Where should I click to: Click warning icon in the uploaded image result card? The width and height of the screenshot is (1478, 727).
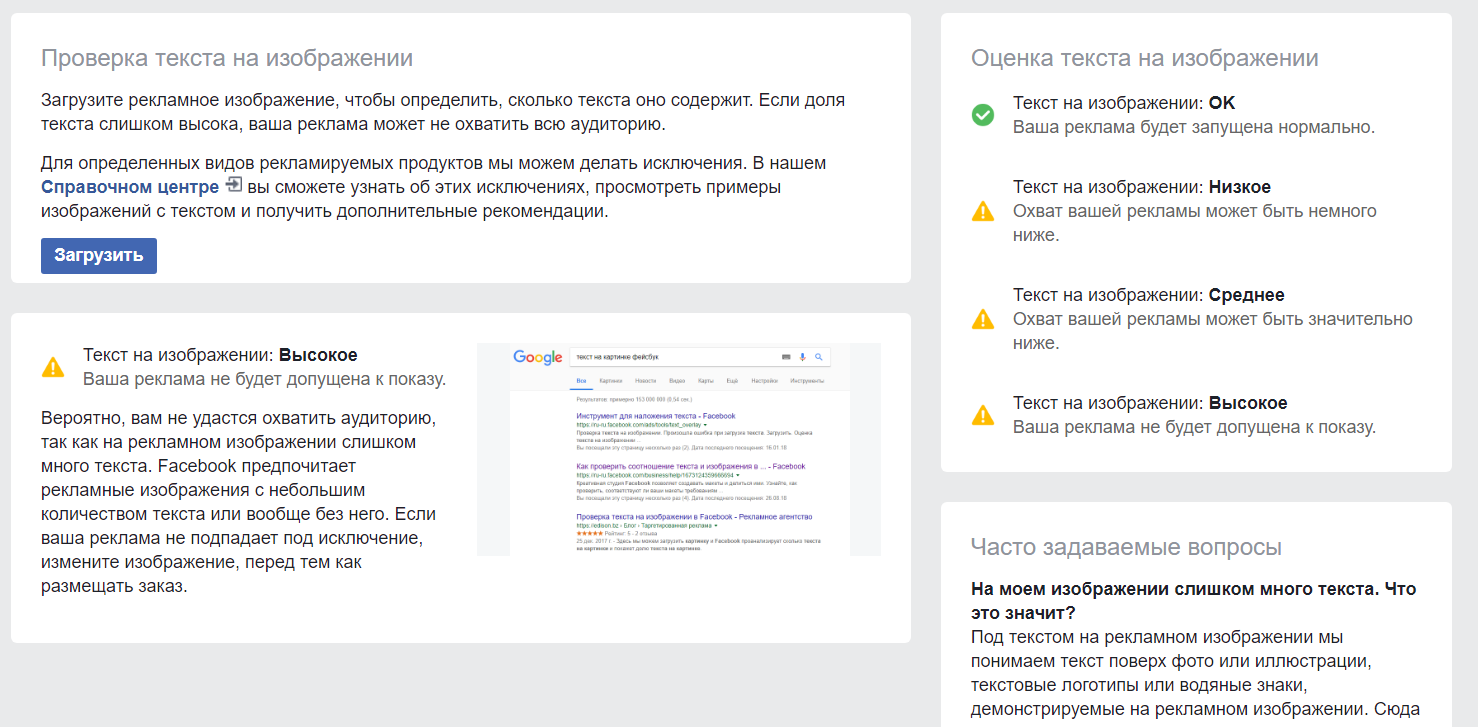click(x=53, y=367)
